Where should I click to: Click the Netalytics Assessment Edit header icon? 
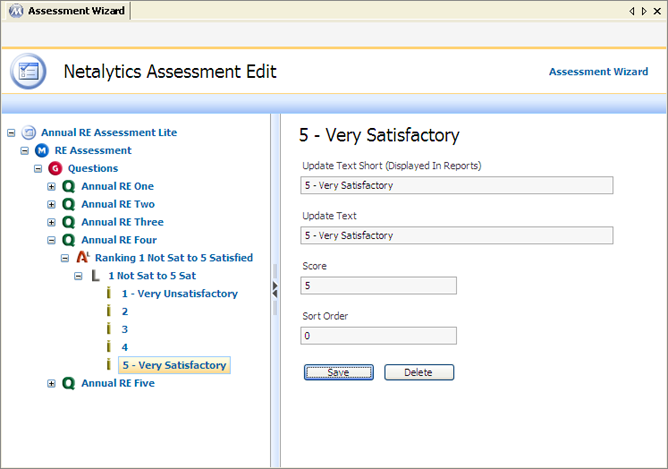[x=28, y=71]
